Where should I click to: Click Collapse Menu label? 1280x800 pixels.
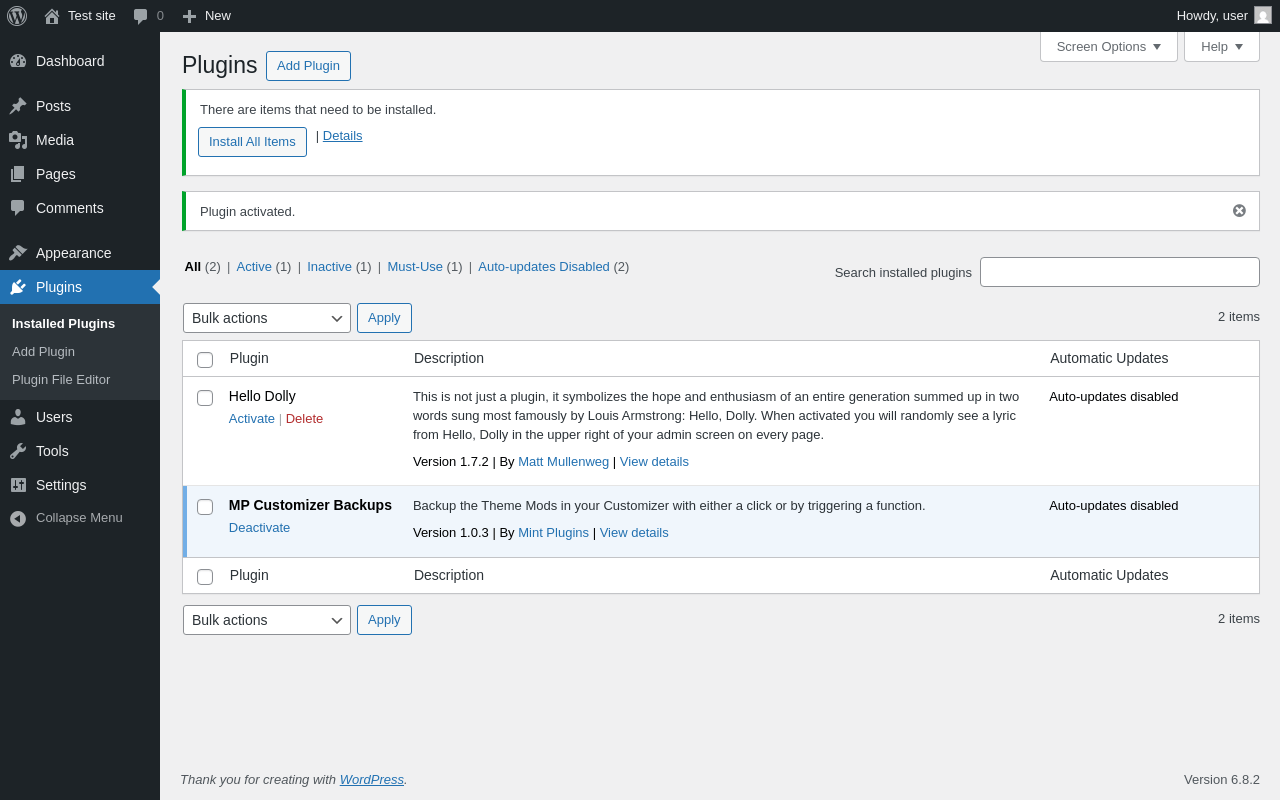[79, 518]
